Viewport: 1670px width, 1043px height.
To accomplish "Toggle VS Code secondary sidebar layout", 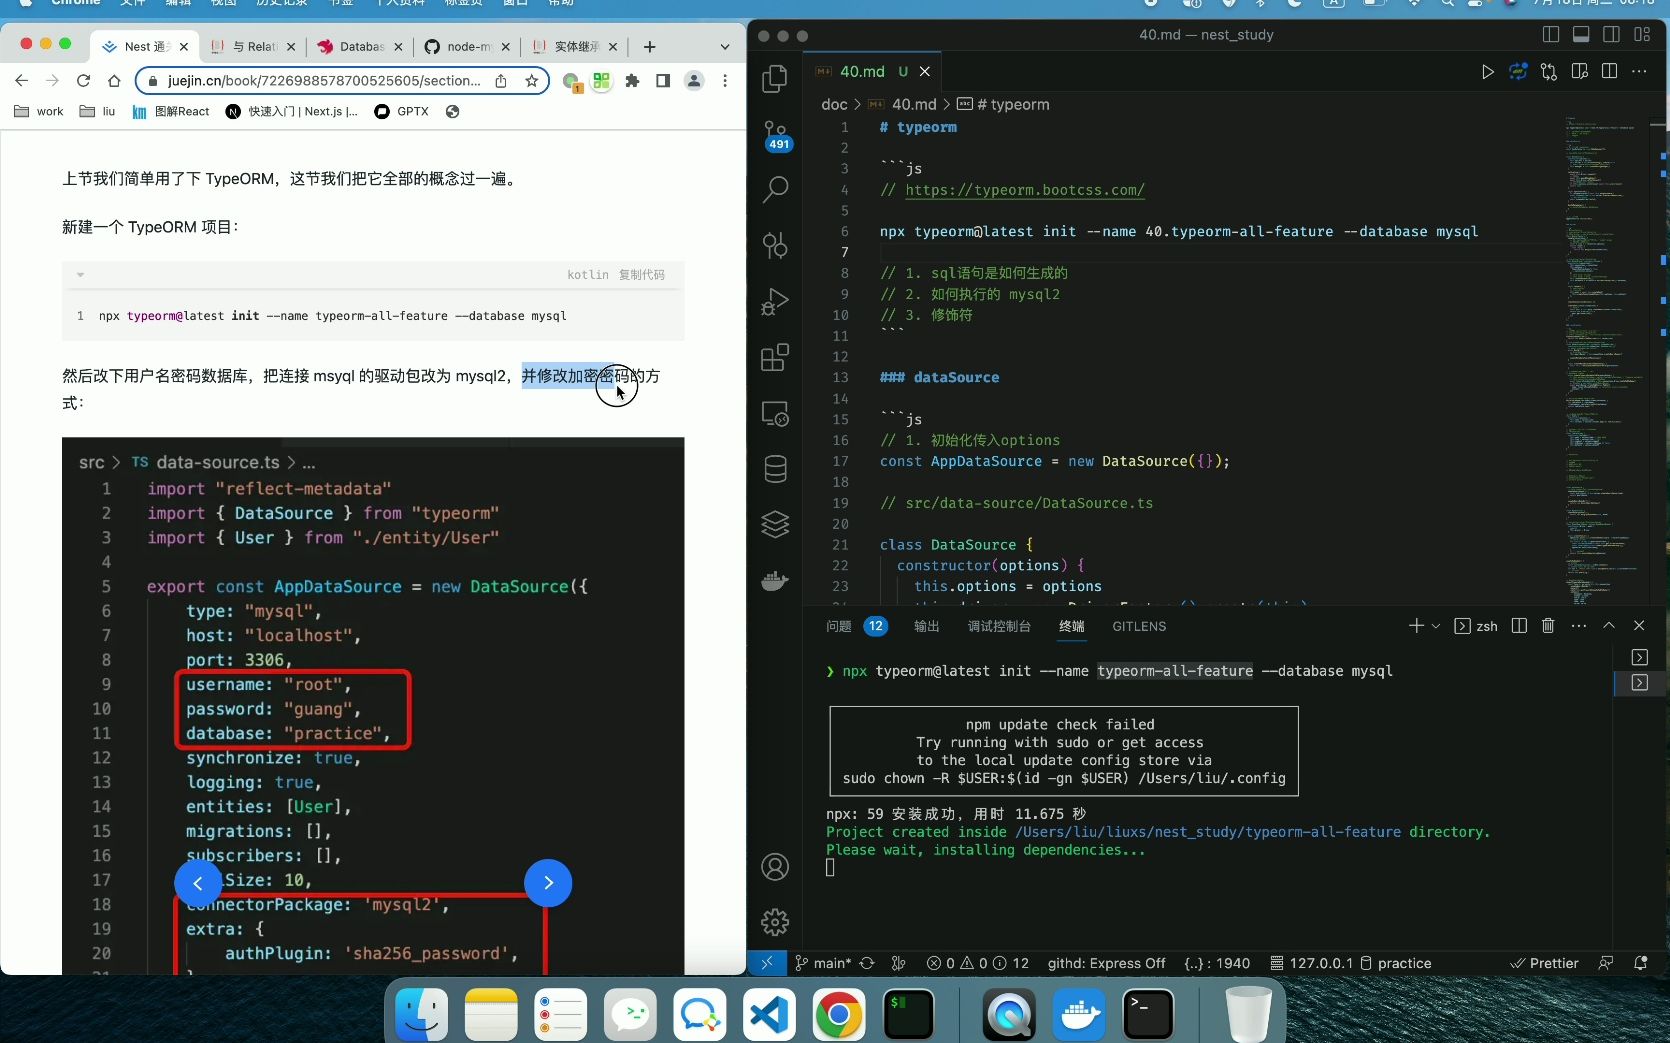I will tap(1611, 35).
